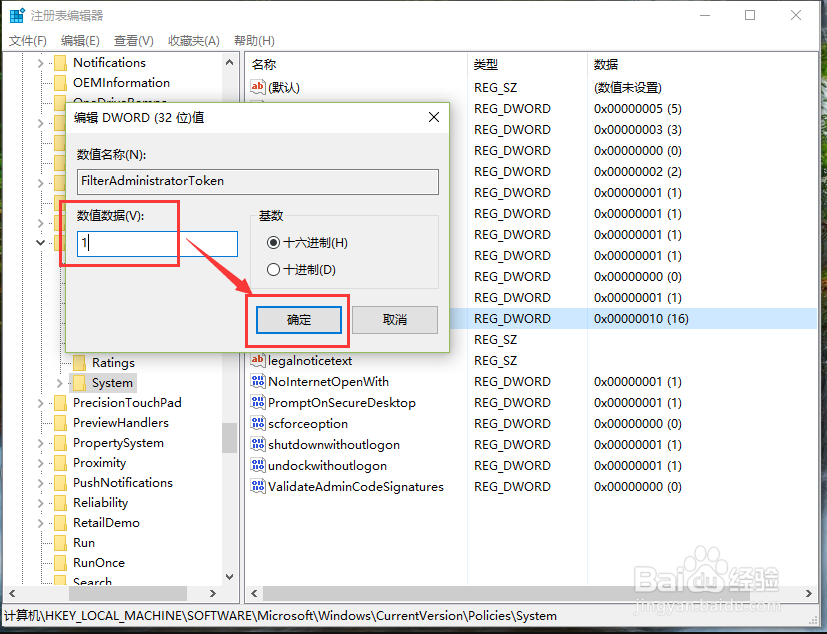827x634 pixels.
Task: Expand the Proximity tree node
Action: point(39,462)
